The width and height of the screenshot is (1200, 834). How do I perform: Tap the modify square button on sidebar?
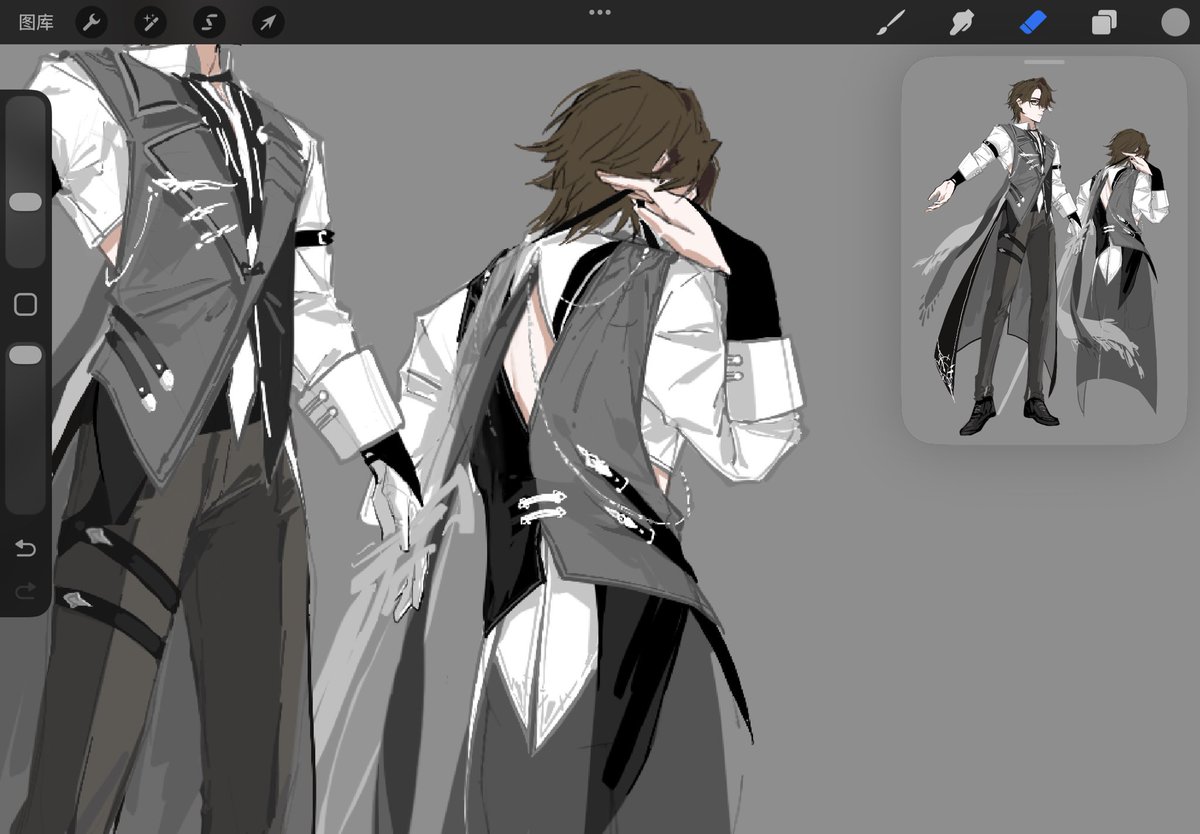tap(23, 304)
